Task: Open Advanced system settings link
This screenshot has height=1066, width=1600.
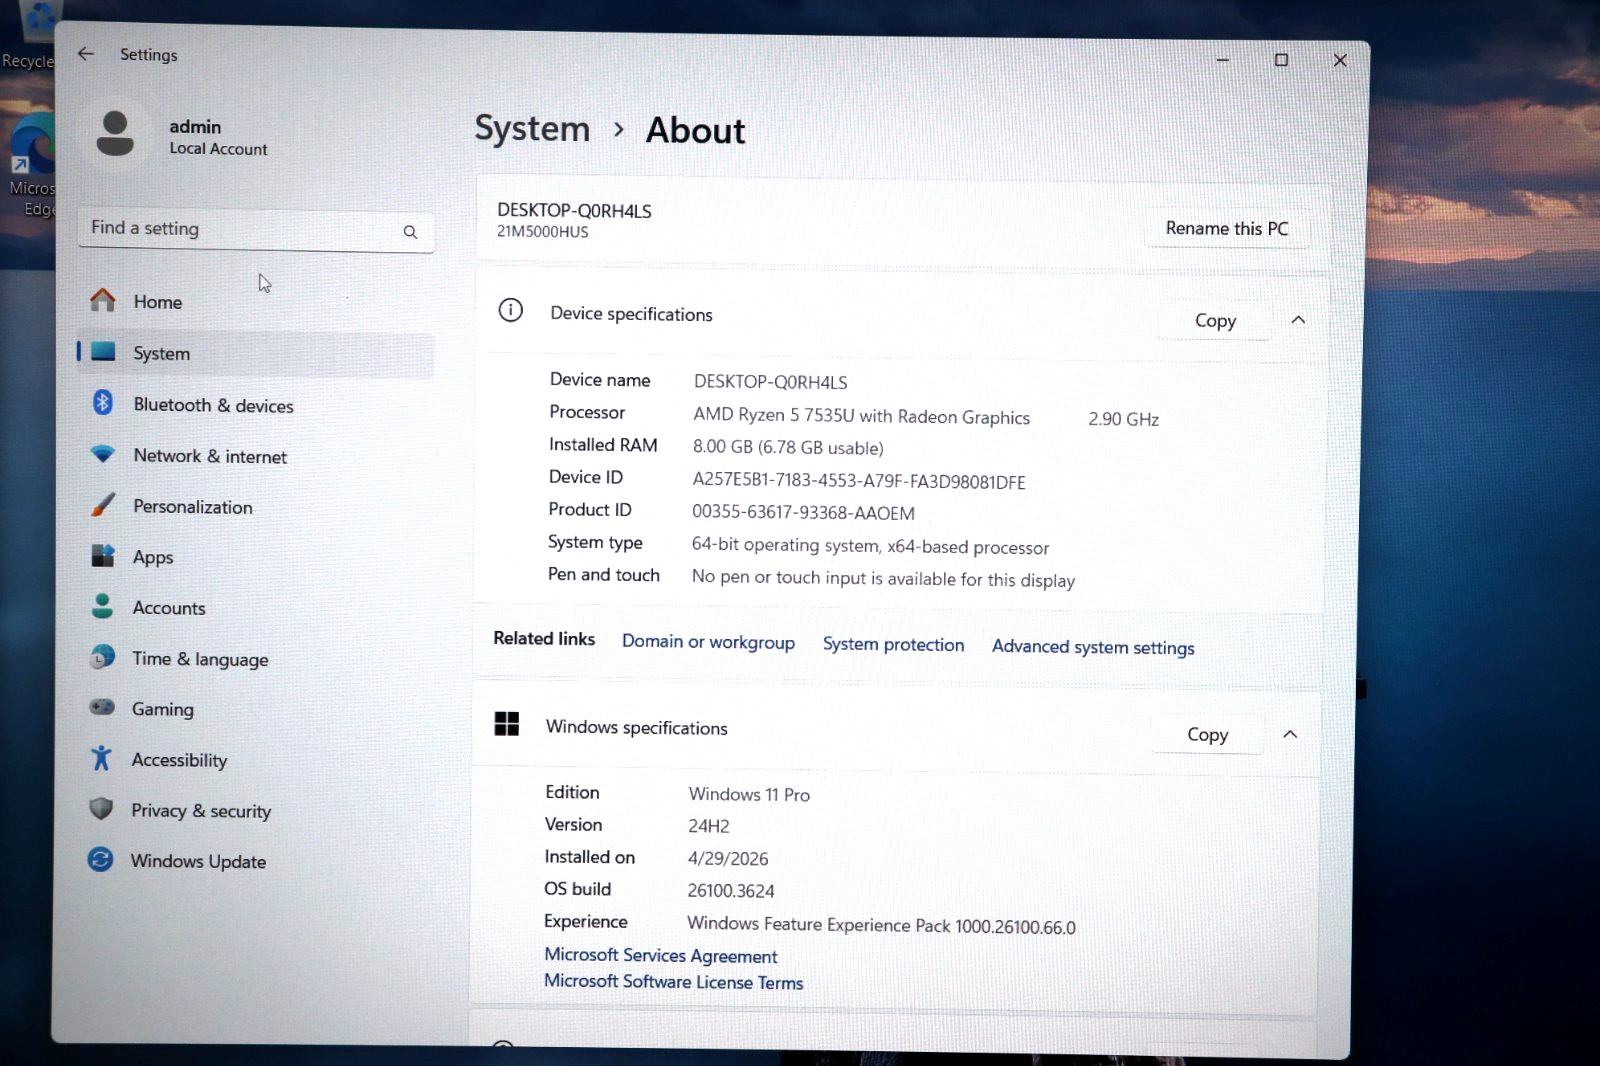Action: [1093, 647]
